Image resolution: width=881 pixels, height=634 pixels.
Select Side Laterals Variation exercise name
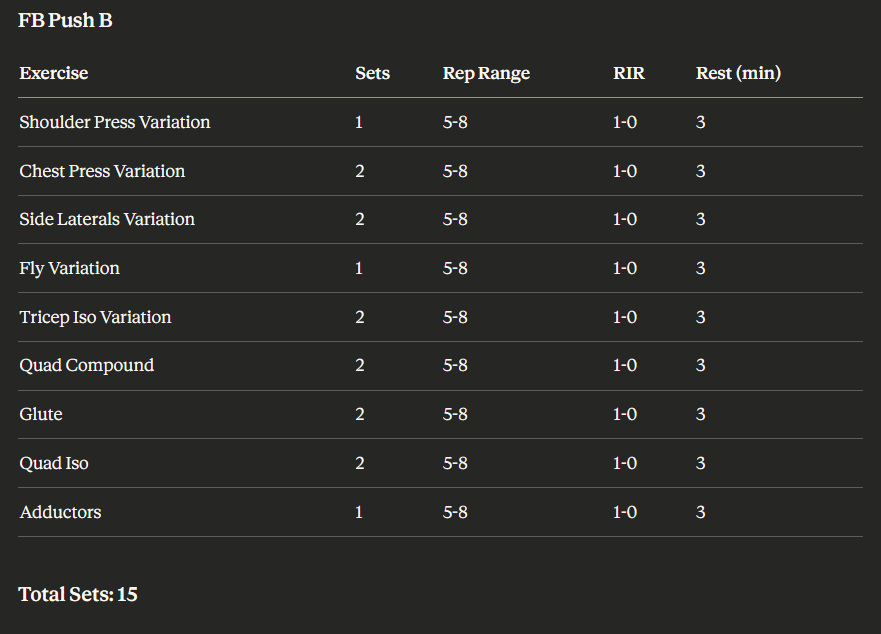(107, 219)
